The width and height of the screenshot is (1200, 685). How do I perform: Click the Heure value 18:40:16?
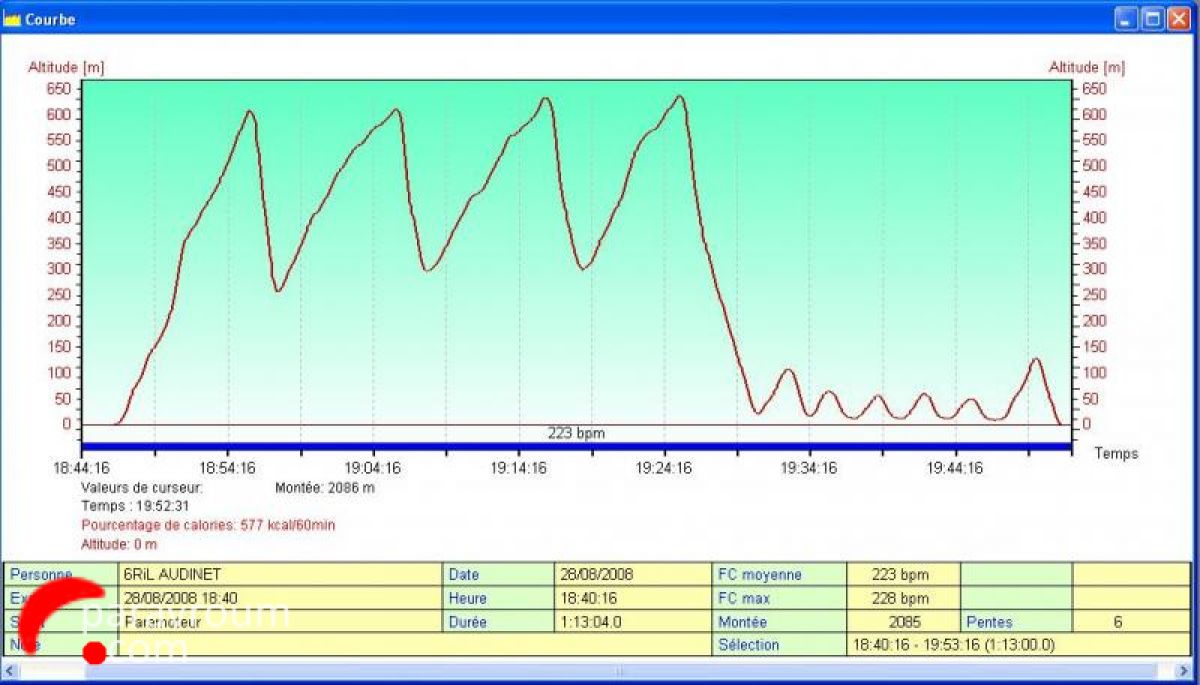631,599
